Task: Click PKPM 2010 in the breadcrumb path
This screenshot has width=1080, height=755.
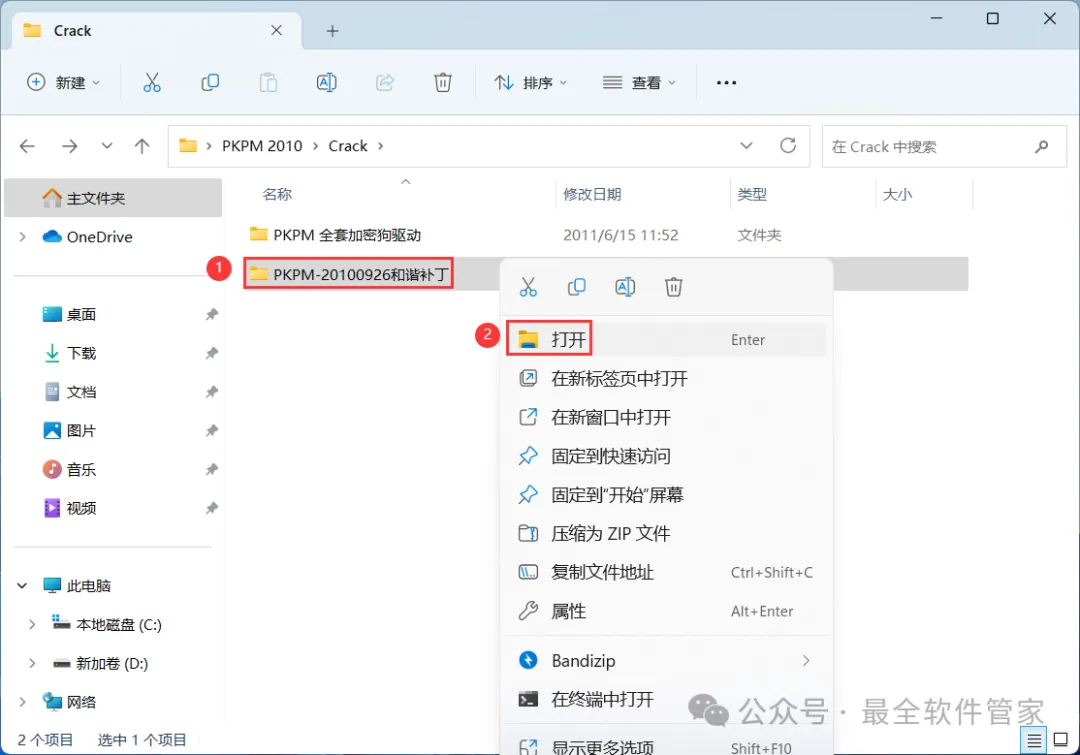Action: [262, 146]
